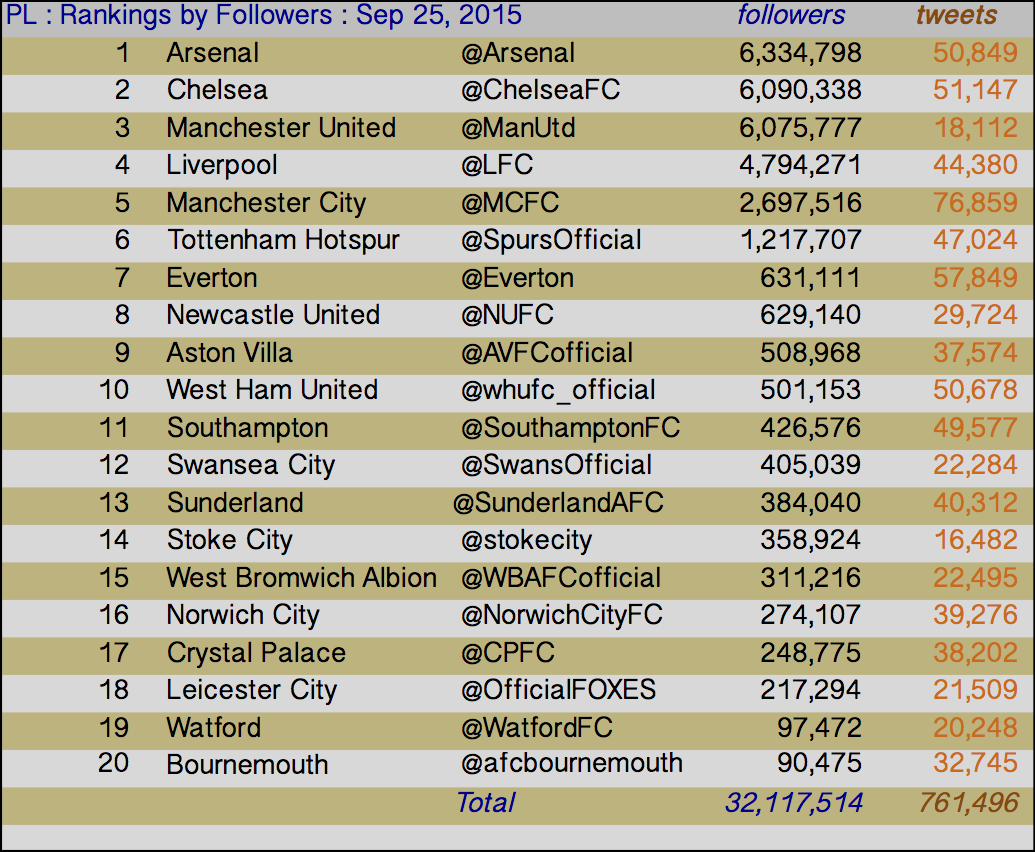Click the title 'PL : Rankings by Followers'
The height and width of the screenshot is (852, 1035).
coord(169,16)
